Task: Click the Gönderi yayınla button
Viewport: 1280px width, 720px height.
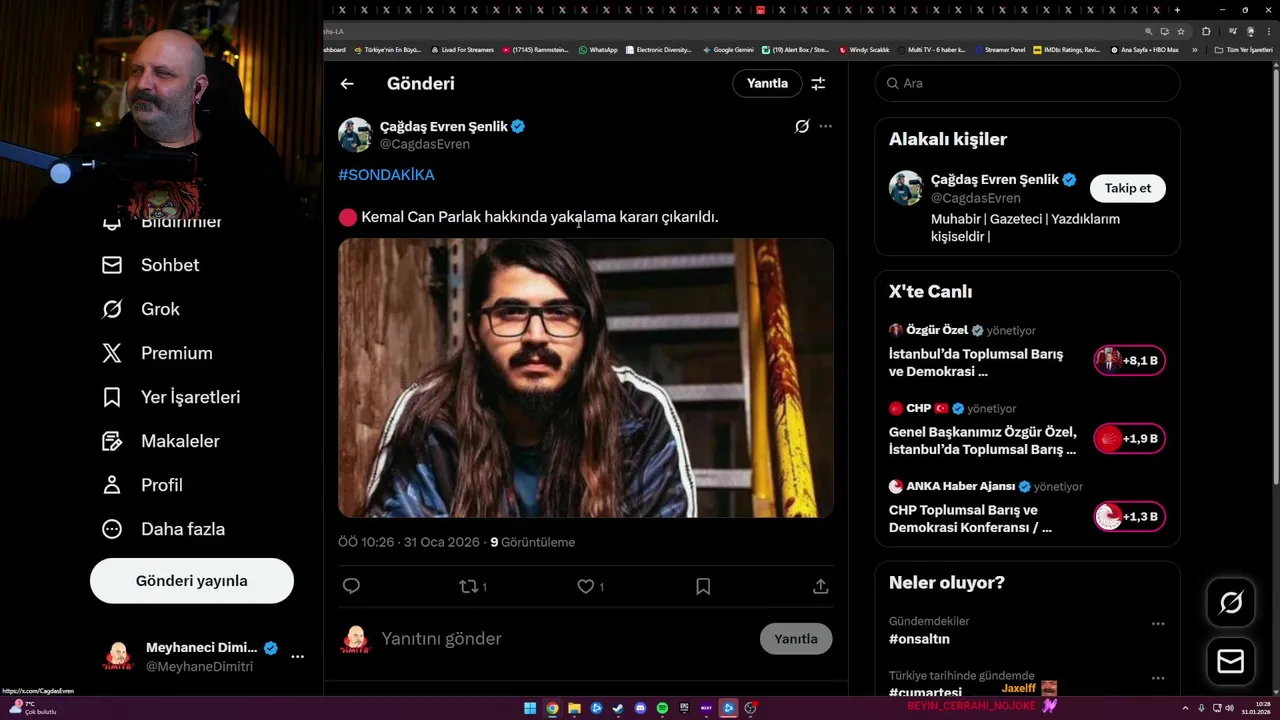Action: (192, 581)
